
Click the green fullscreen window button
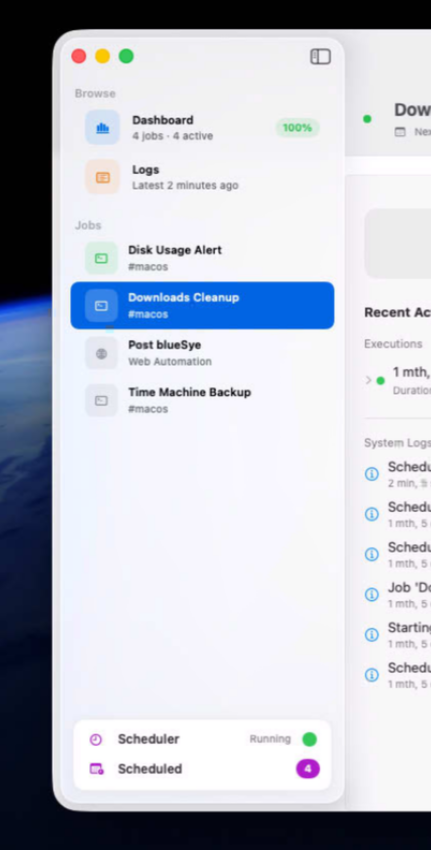126,56
